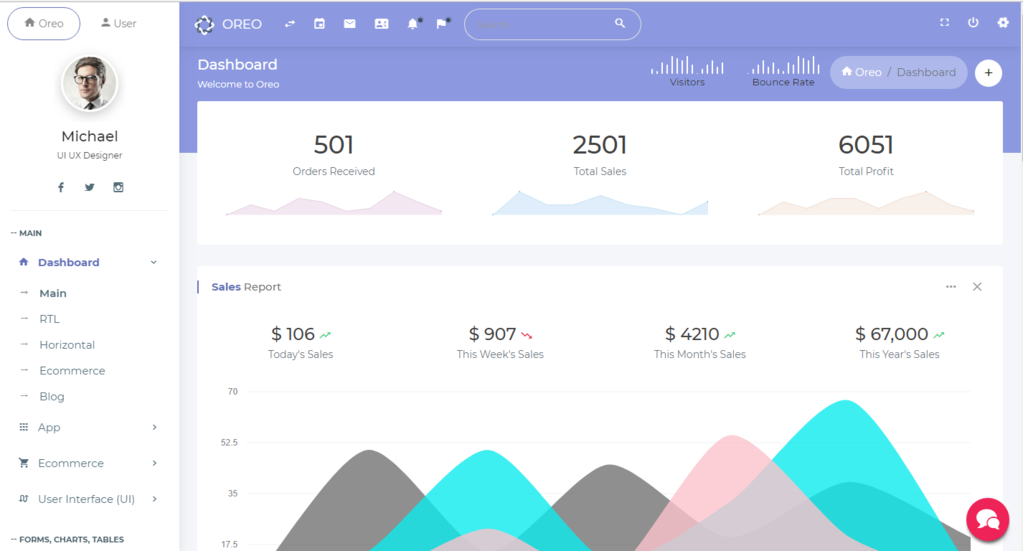Click the App grid icon in sidebar

point(23,427)
